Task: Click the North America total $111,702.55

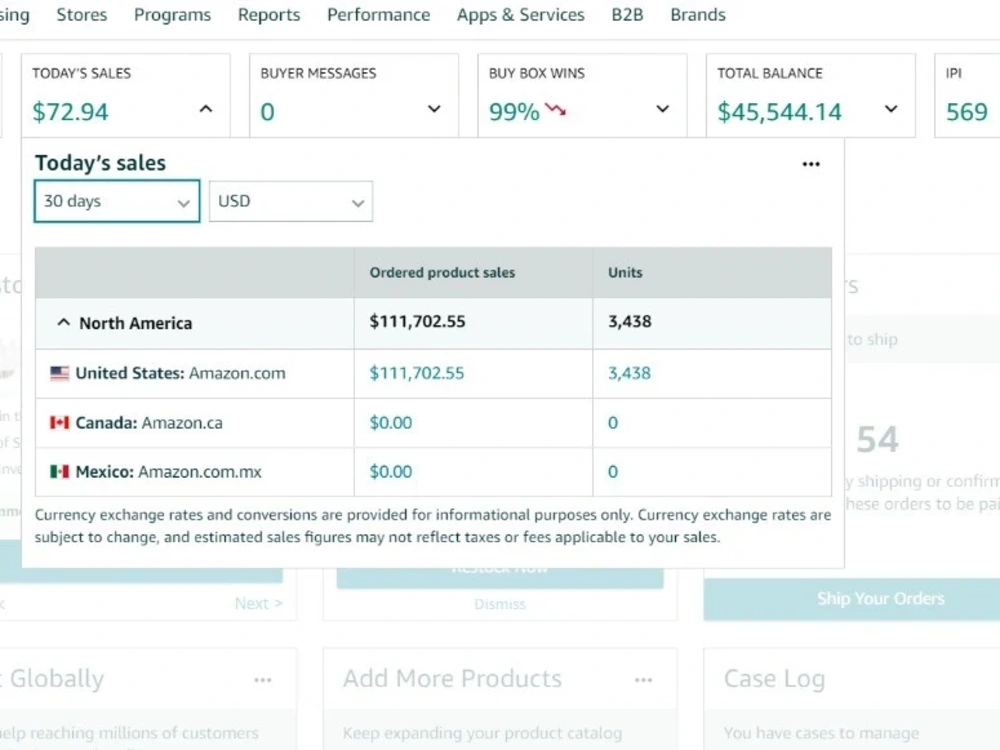Action: click(417, 321)
